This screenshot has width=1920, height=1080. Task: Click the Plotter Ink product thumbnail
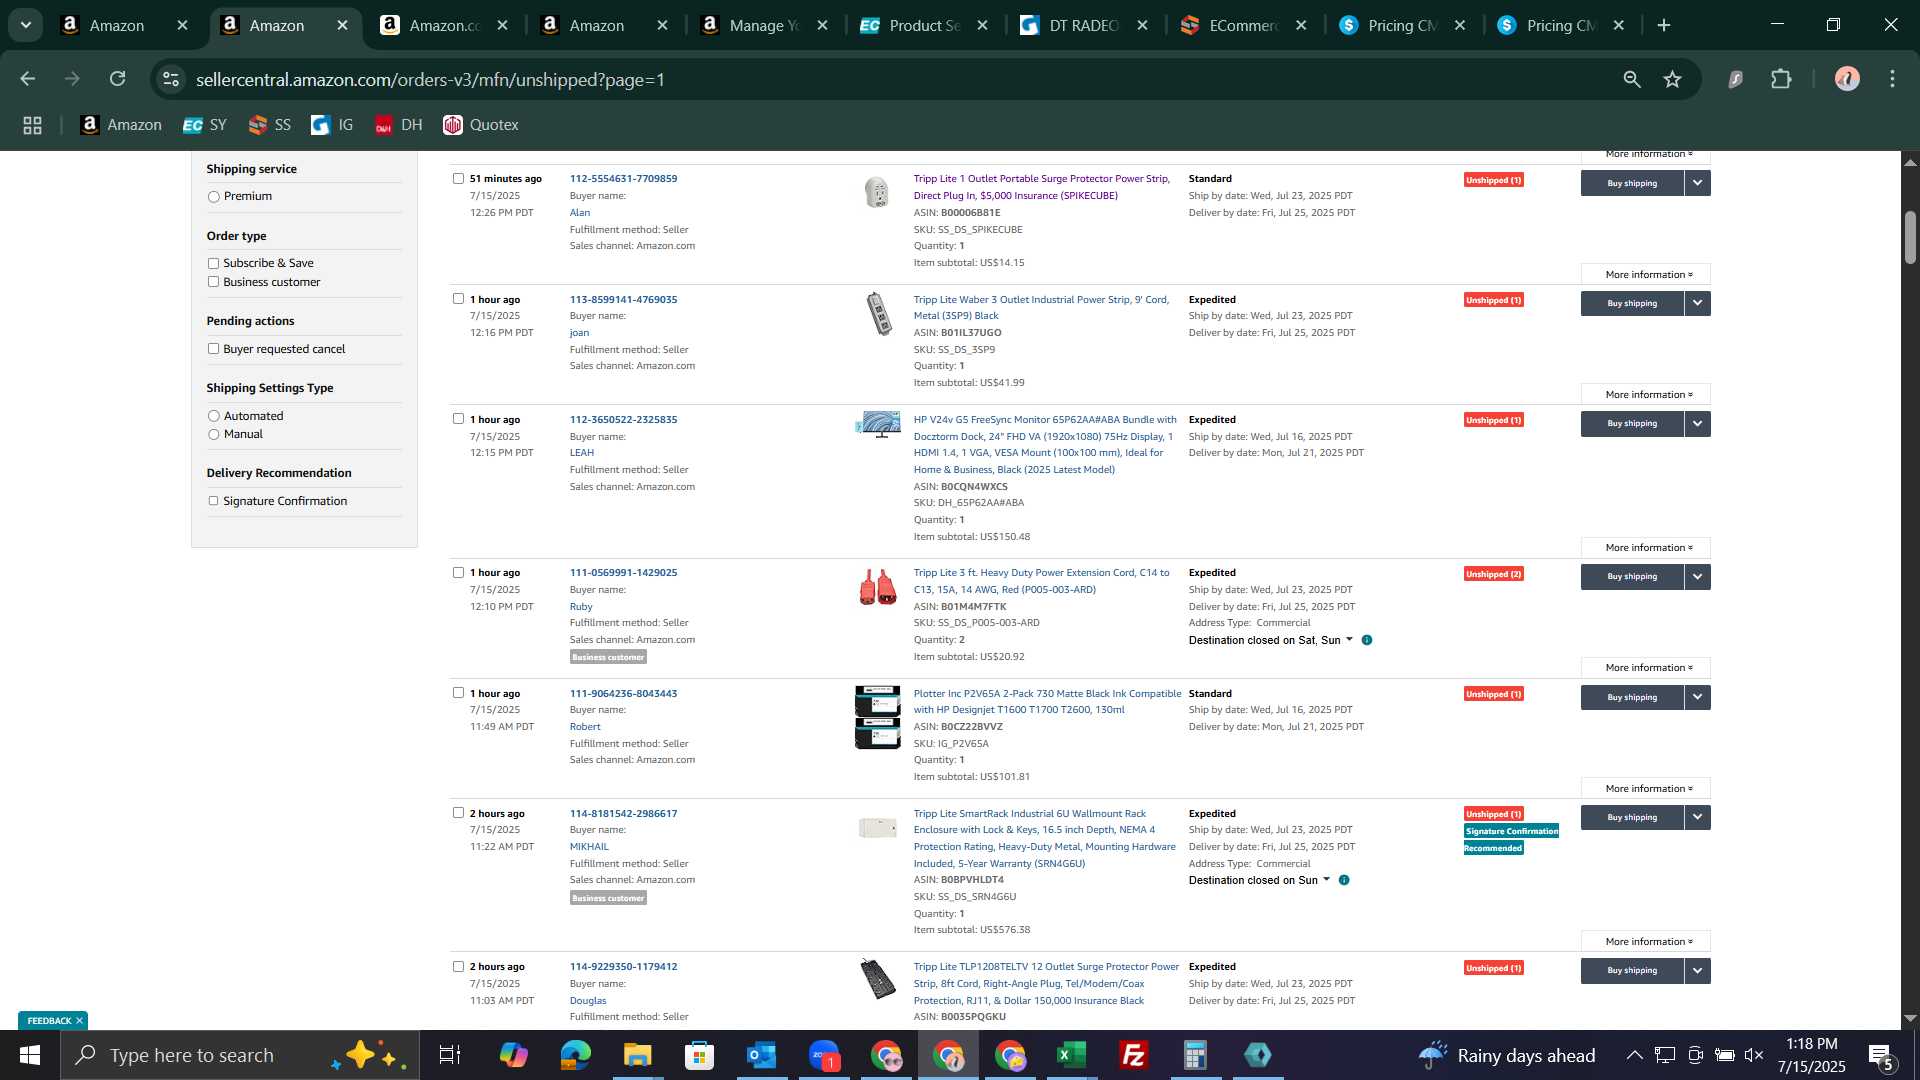[x=877, y=717]
